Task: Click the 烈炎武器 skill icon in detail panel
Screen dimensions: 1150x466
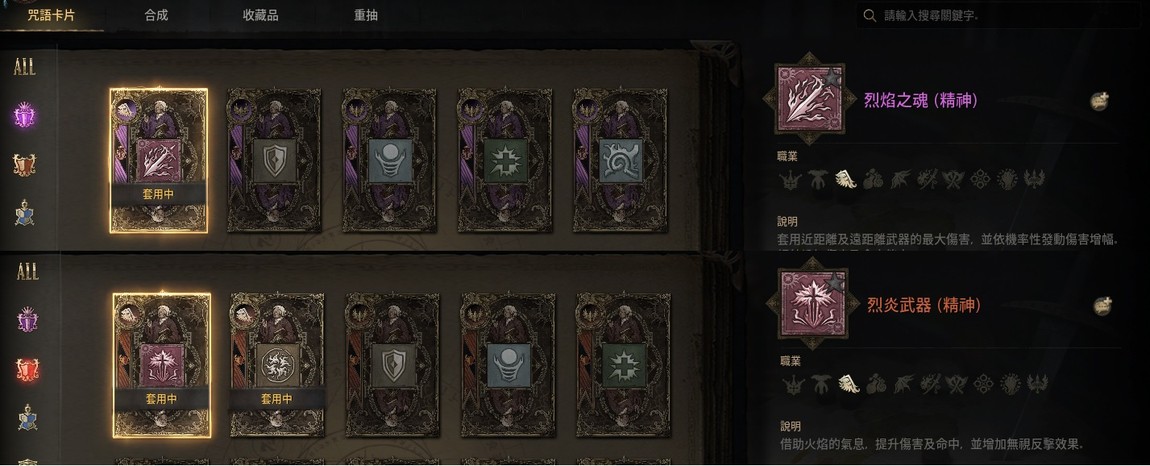Action: click(x=812, y=304)
